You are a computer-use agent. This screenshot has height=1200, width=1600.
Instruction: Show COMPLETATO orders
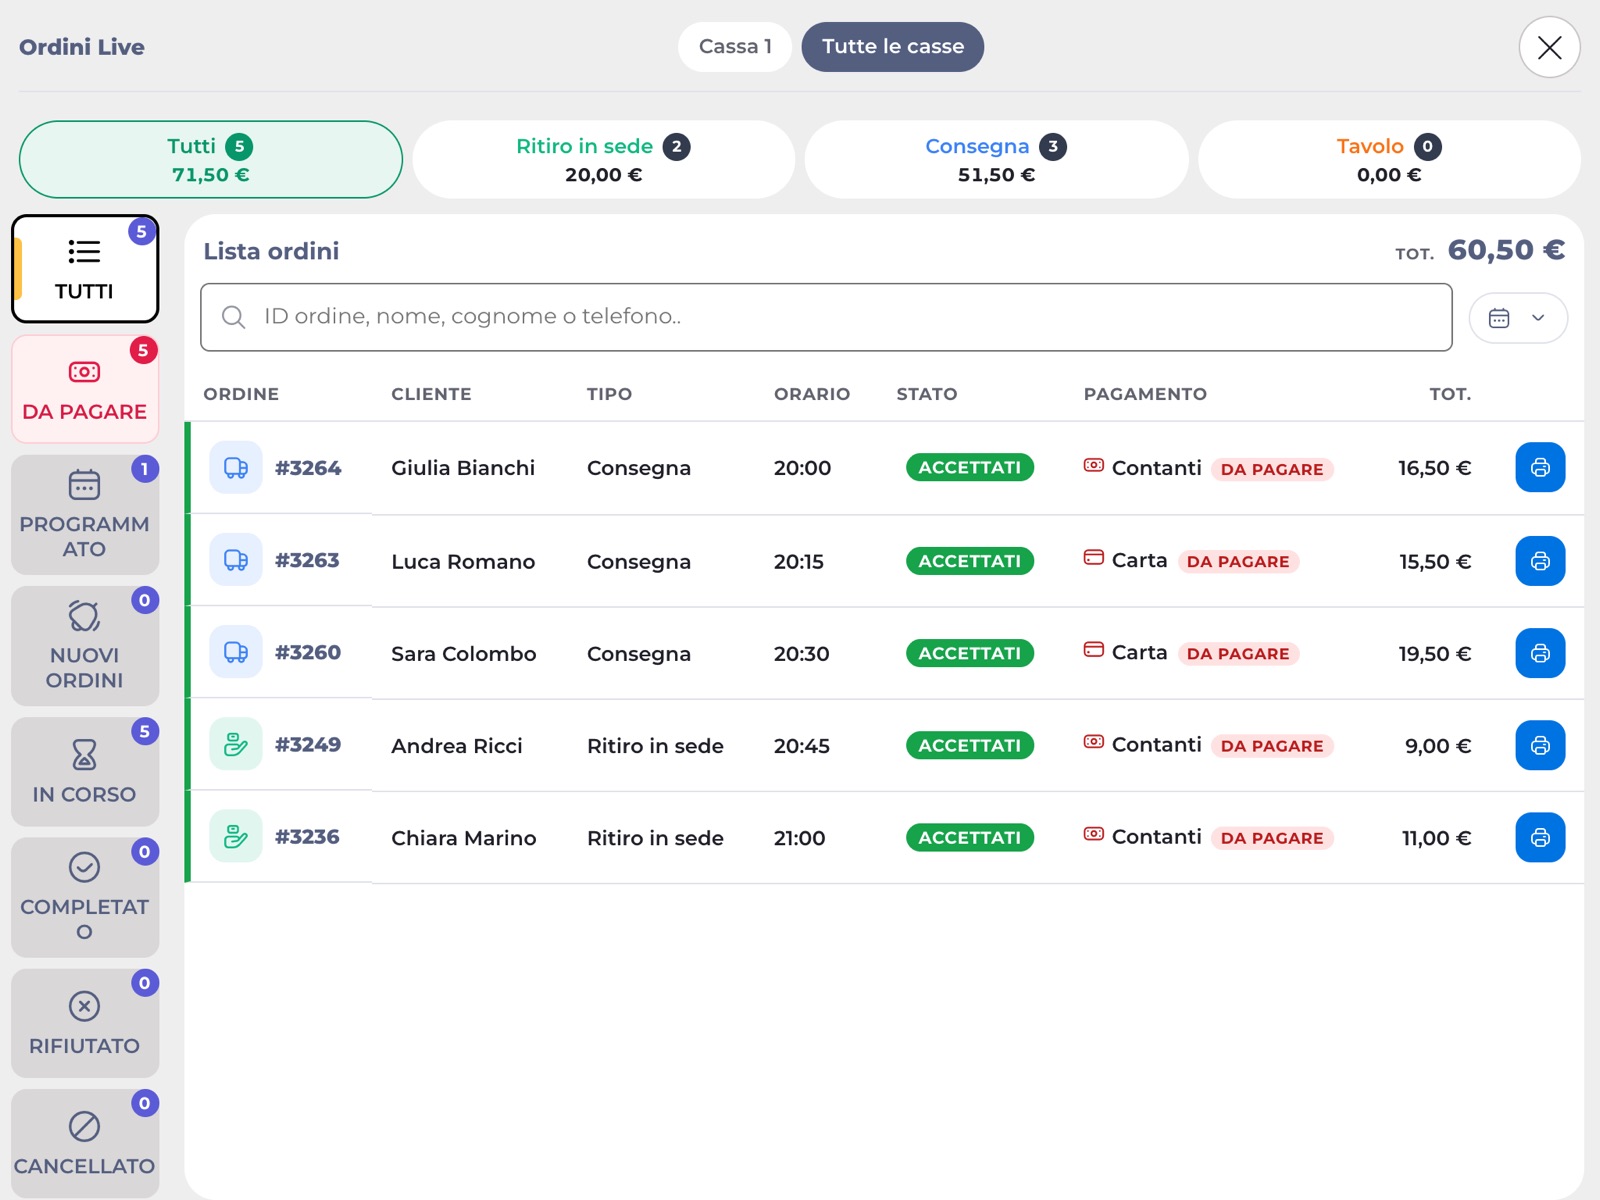point(85,897)
